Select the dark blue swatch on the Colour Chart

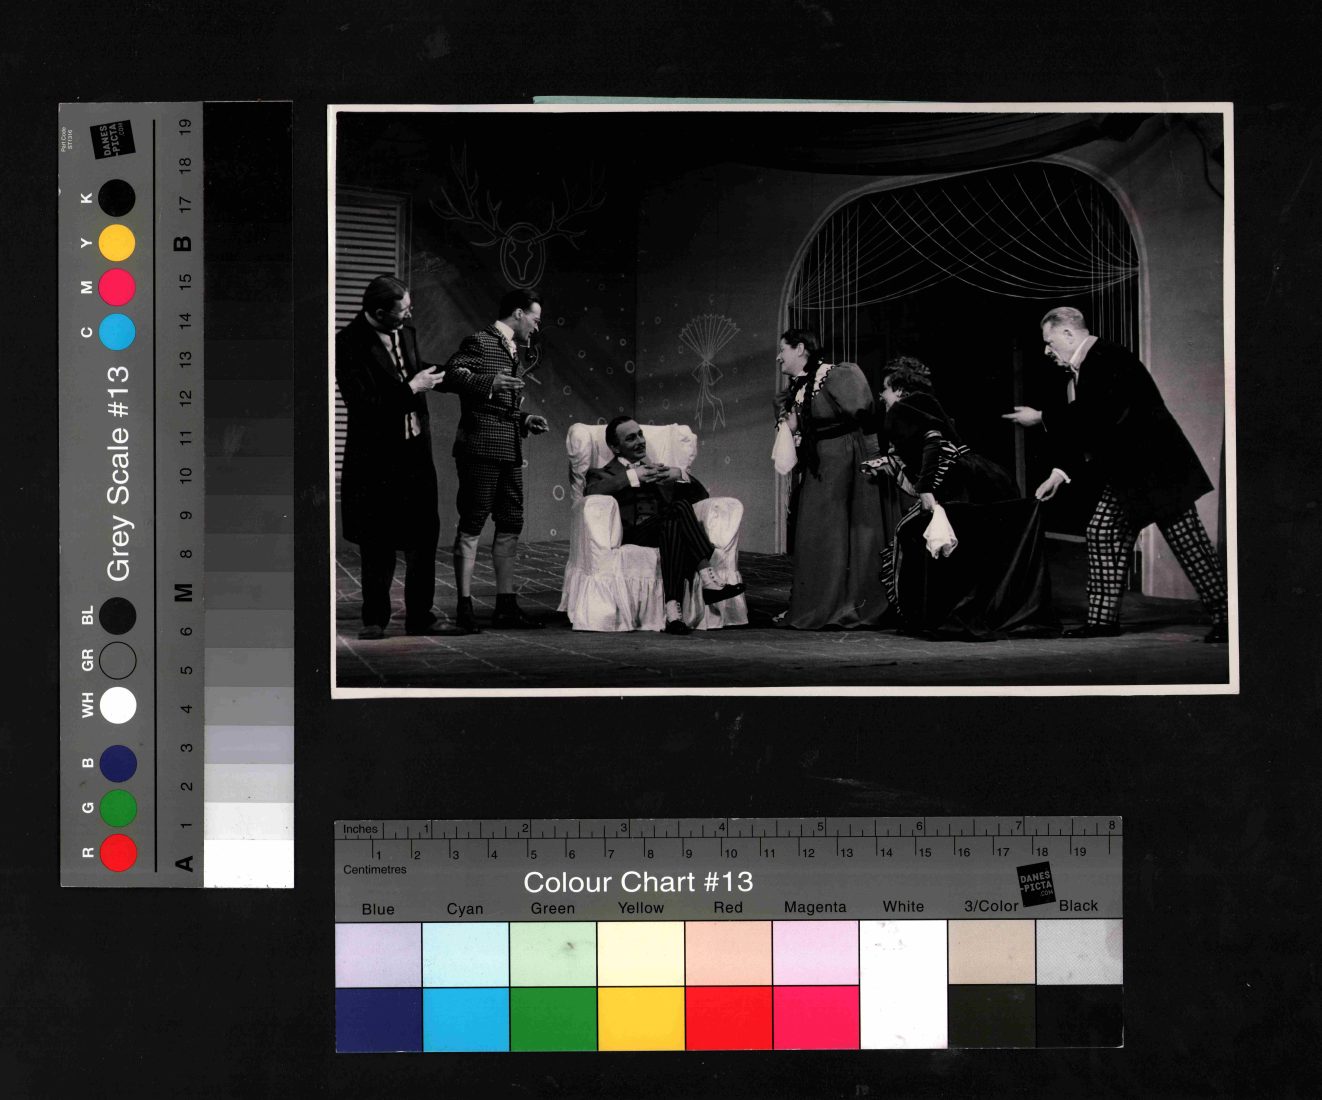[378, 1018]
